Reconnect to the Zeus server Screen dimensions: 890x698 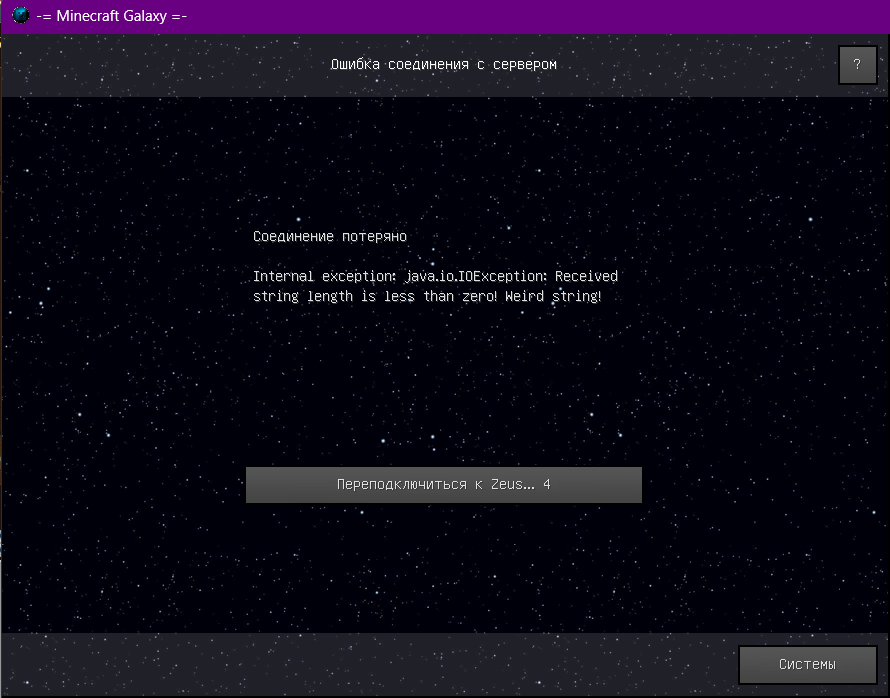pyautogui.click(x=444, y=485)
